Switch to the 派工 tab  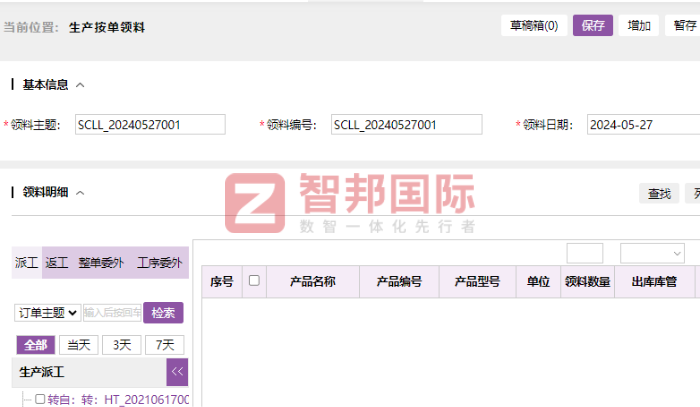pyautogui.click(x=27, y=263)
